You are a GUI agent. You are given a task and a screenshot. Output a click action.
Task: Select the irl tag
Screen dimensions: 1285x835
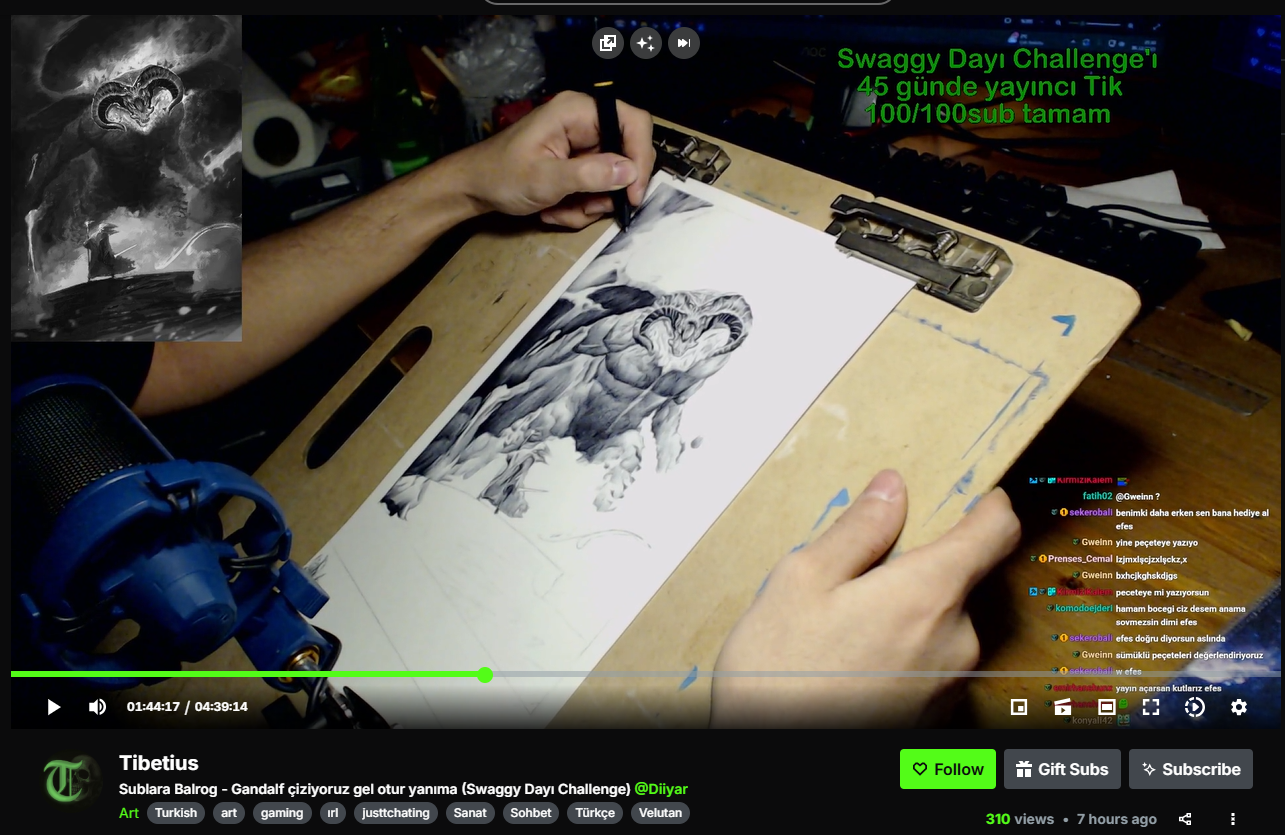(x=333, y=813)
